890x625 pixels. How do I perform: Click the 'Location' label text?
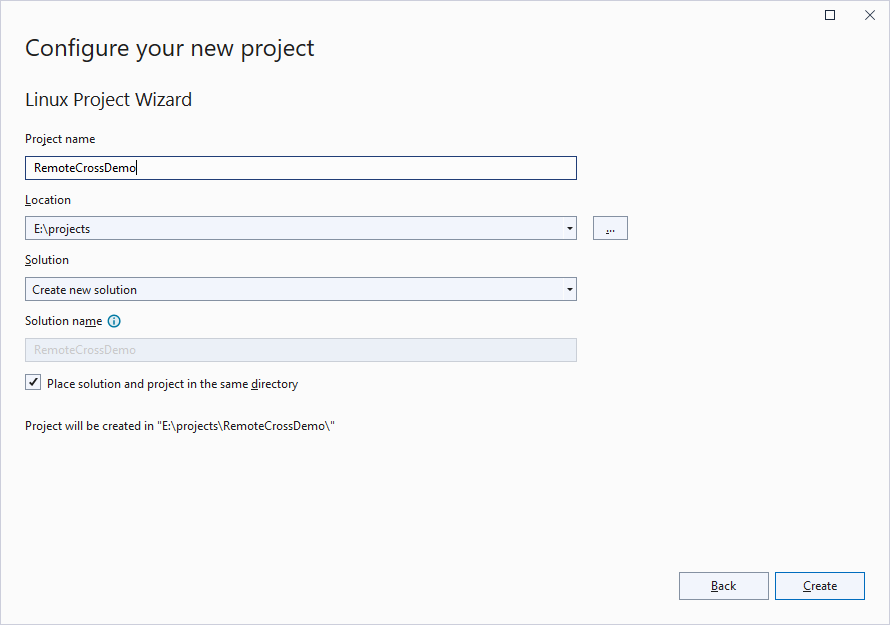pyautogui.click(x=48, y=200)
